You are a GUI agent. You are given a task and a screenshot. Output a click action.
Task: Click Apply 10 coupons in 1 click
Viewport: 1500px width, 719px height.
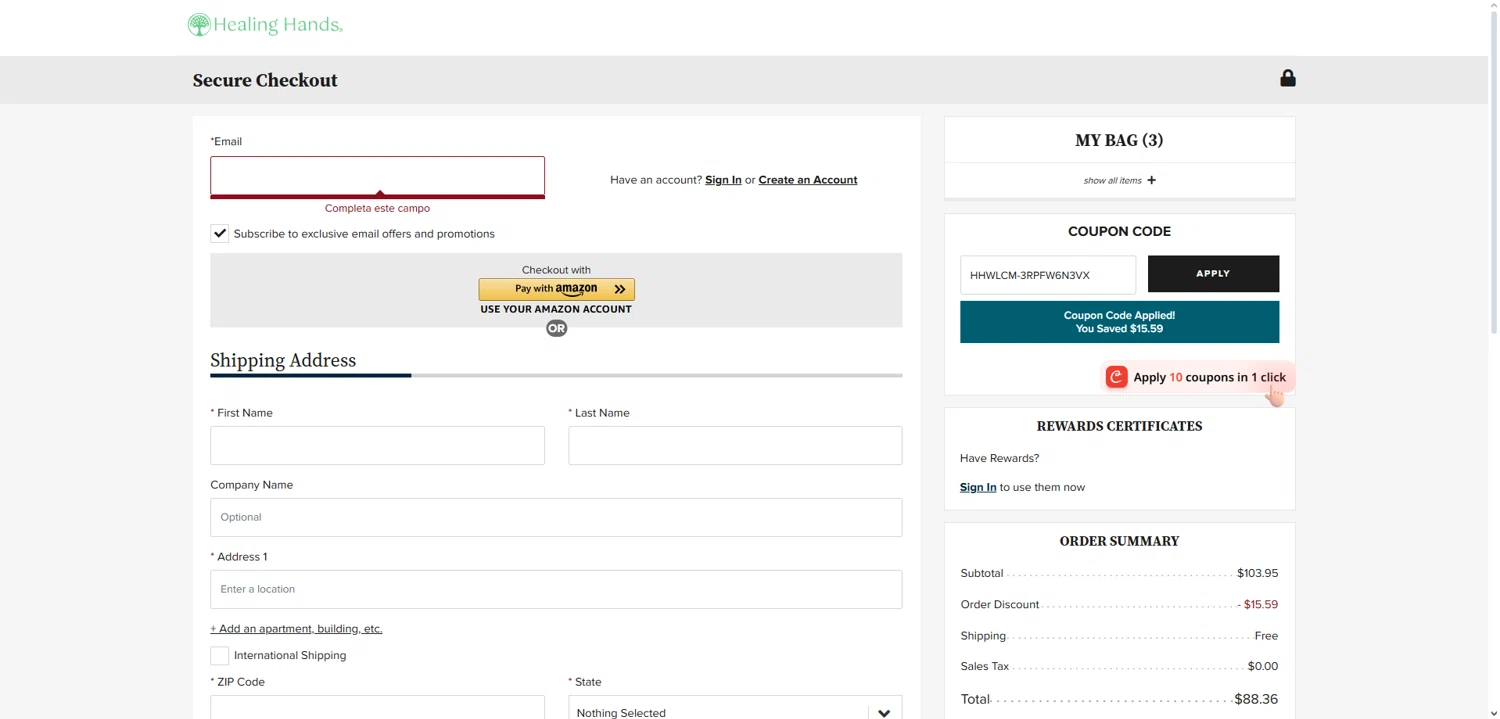1198,377
